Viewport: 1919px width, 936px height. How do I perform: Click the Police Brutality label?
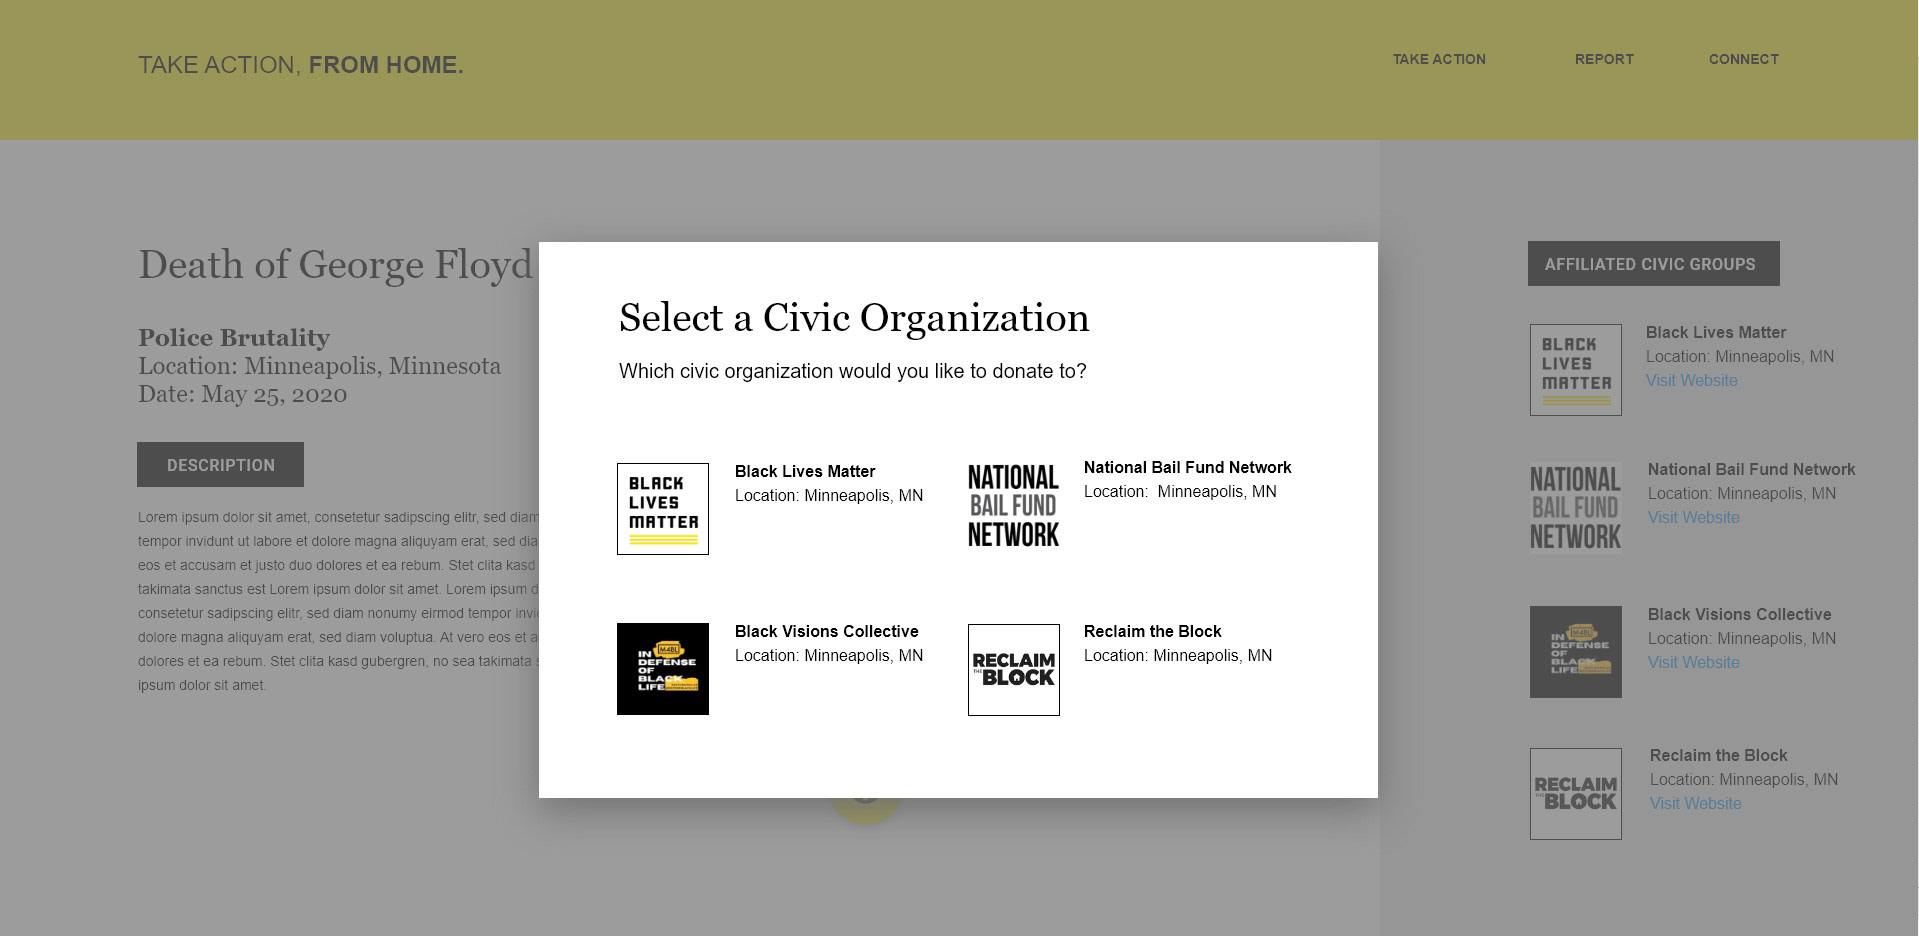coord(234,338)
